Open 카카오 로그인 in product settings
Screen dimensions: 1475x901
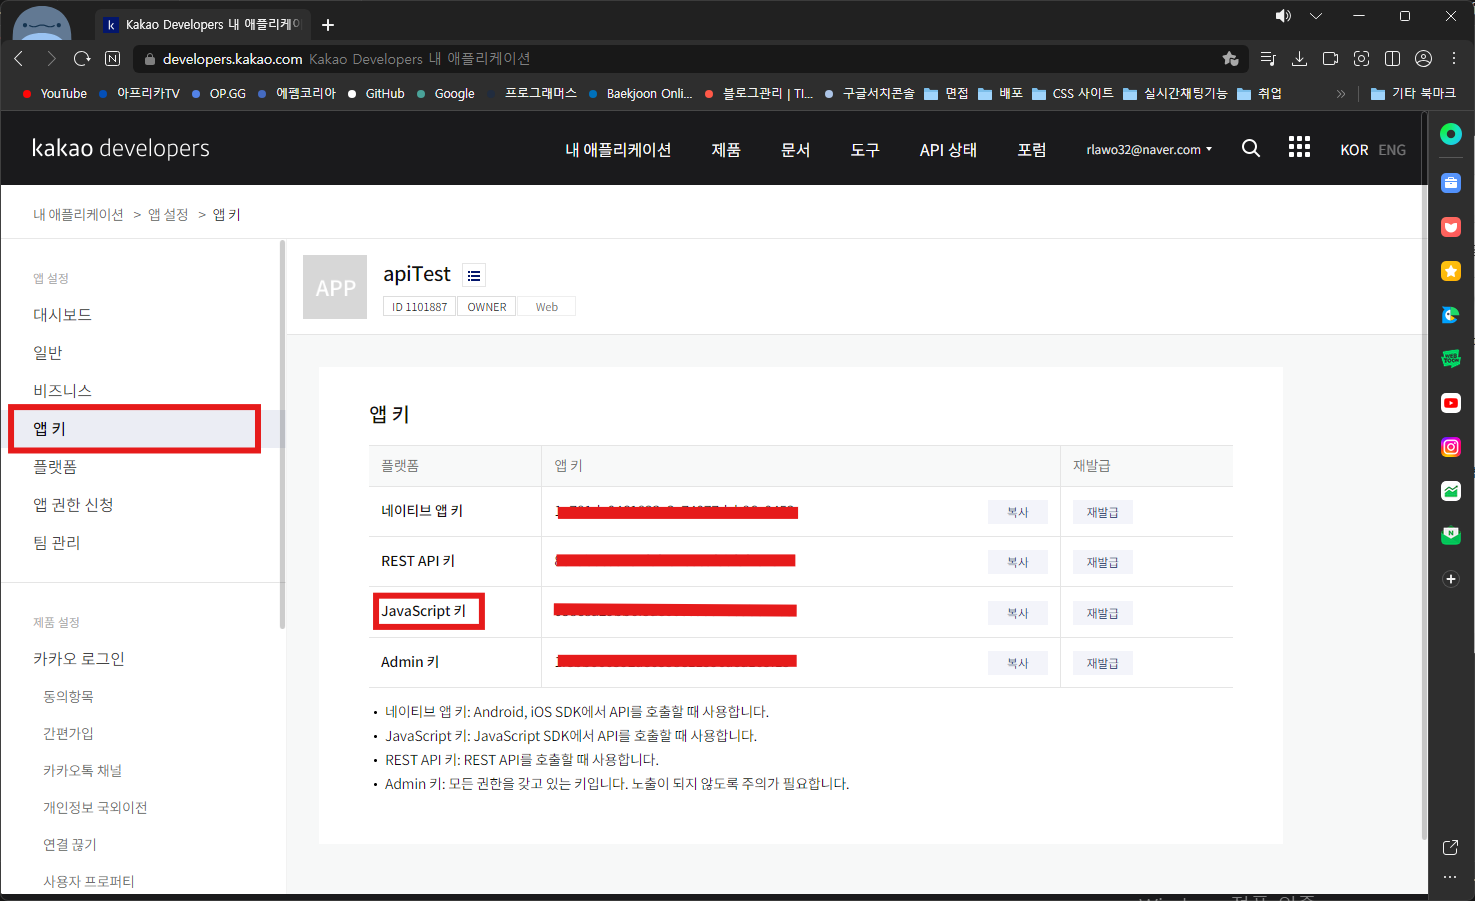79,659
